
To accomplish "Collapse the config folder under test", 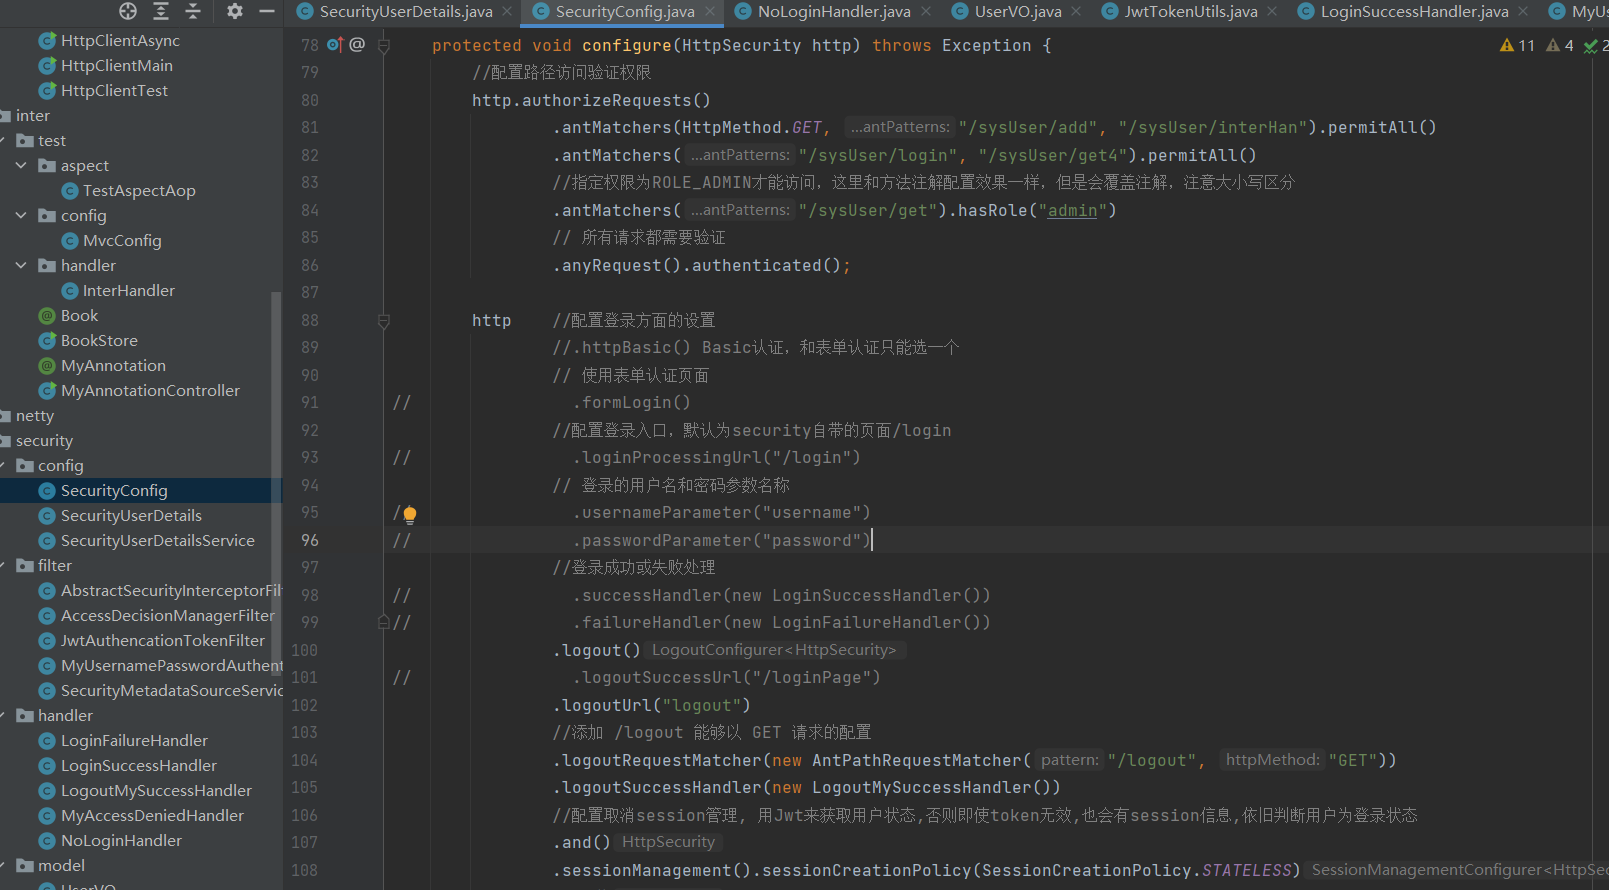I will tap(21, 215).
